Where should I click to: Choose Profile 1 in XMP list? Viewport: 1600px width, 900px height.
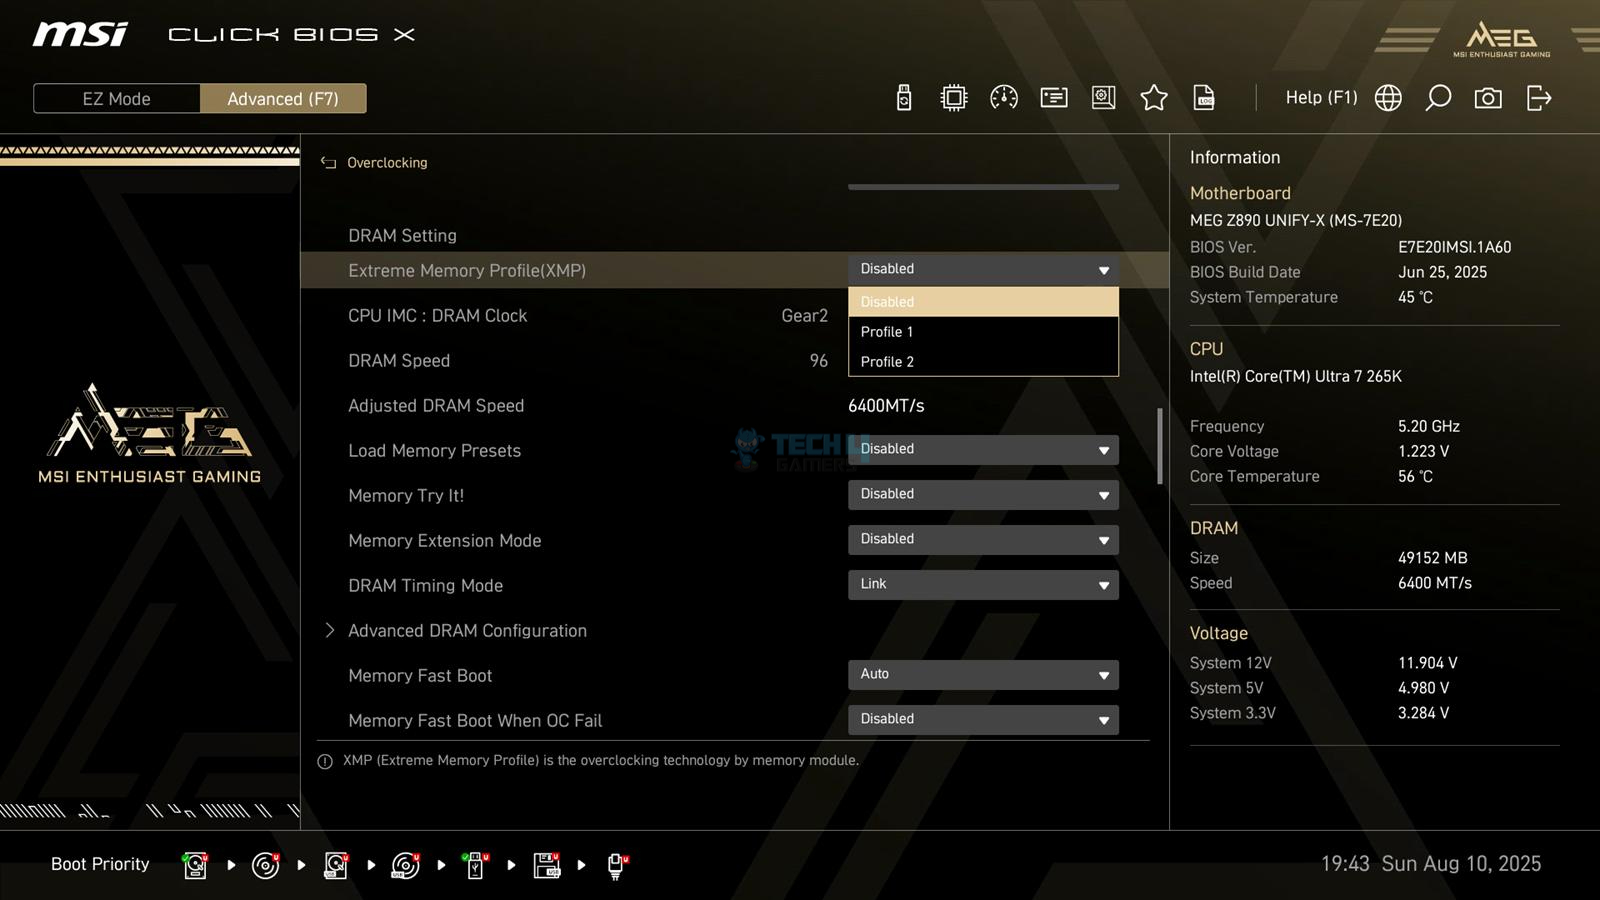pyautogui.click(x=983, y=332)
